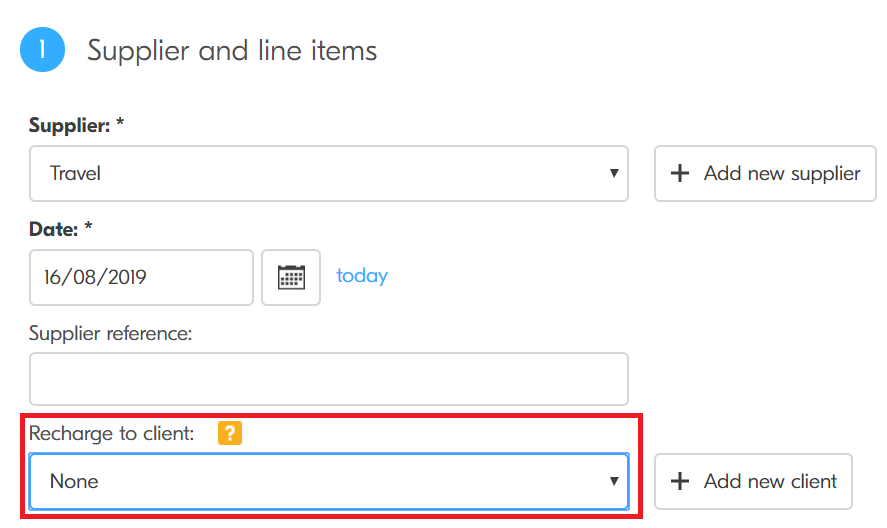Screen dimensions: 887x528
Task: Click the 'Supplier reference:' label
Action: point(110,333)
